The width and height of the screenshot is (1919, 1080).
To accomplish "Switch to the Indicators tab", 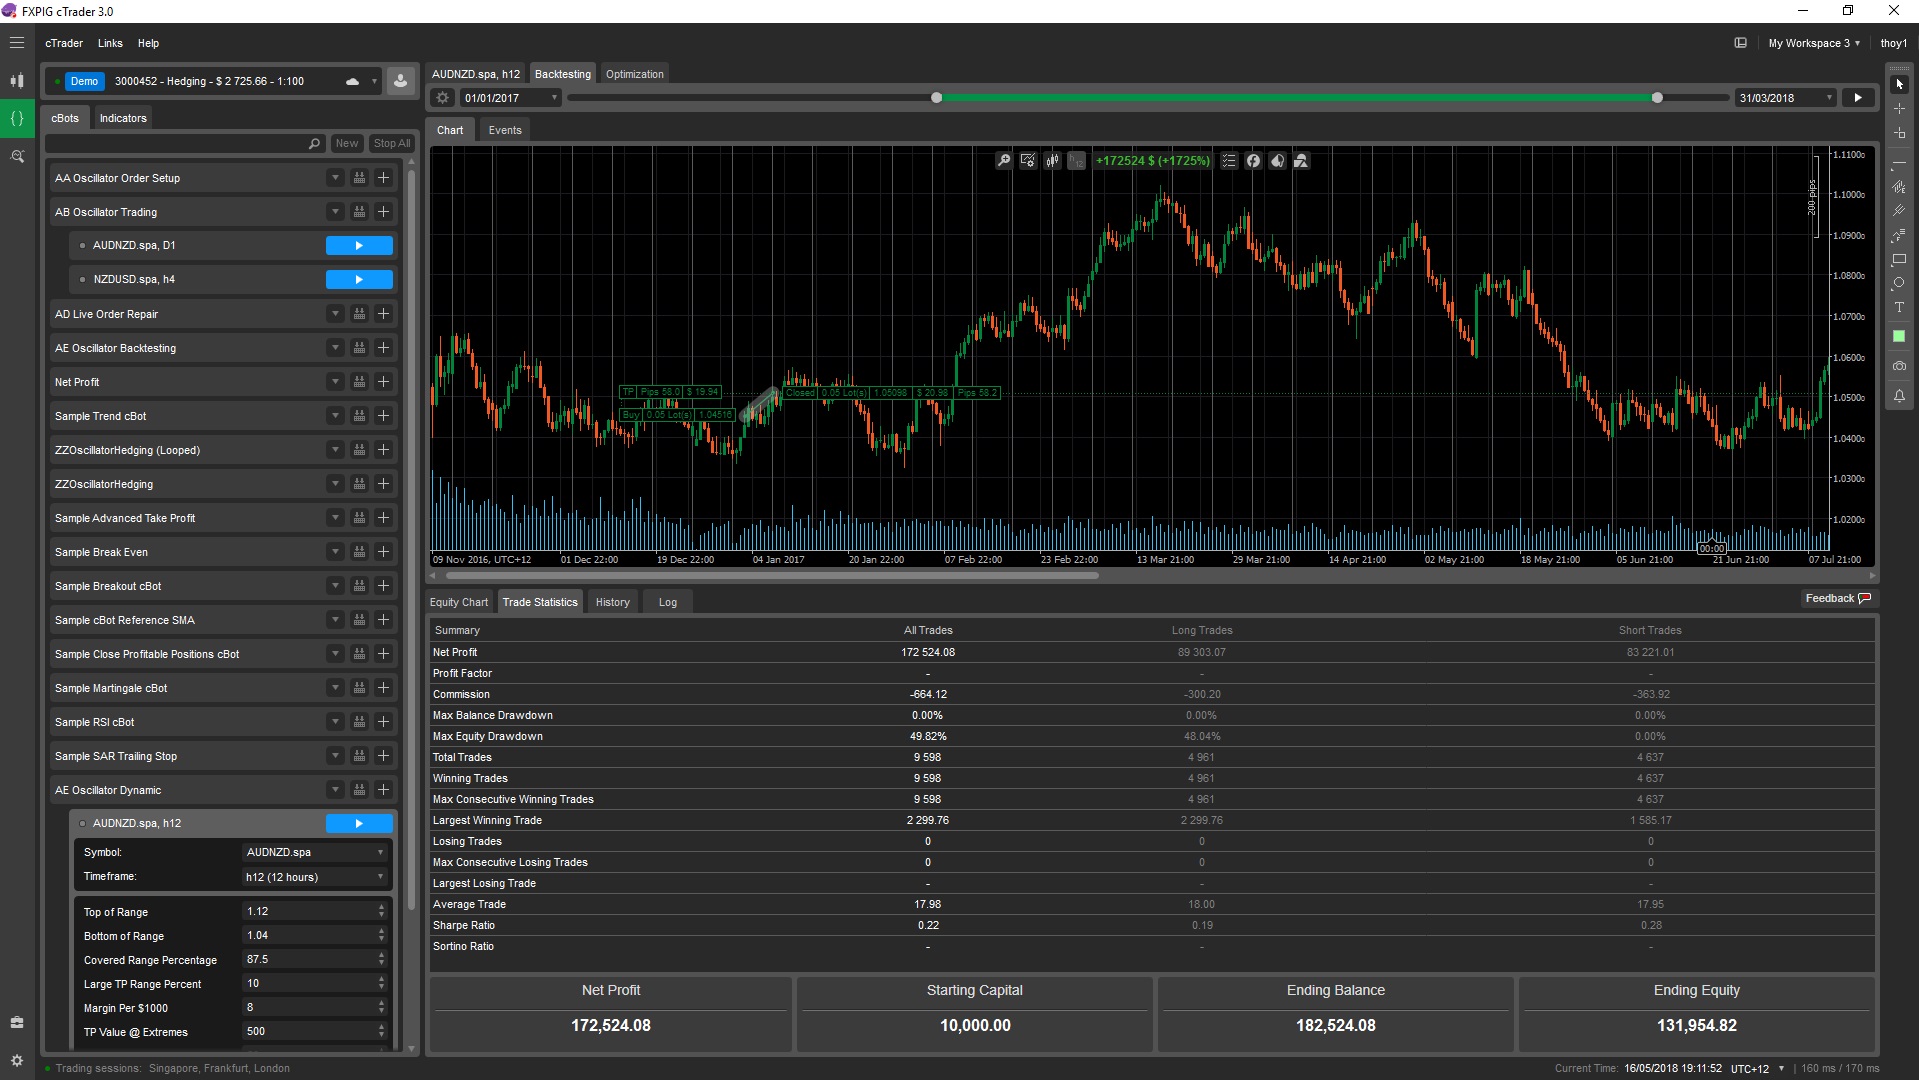I will click(x=123, y=118).
